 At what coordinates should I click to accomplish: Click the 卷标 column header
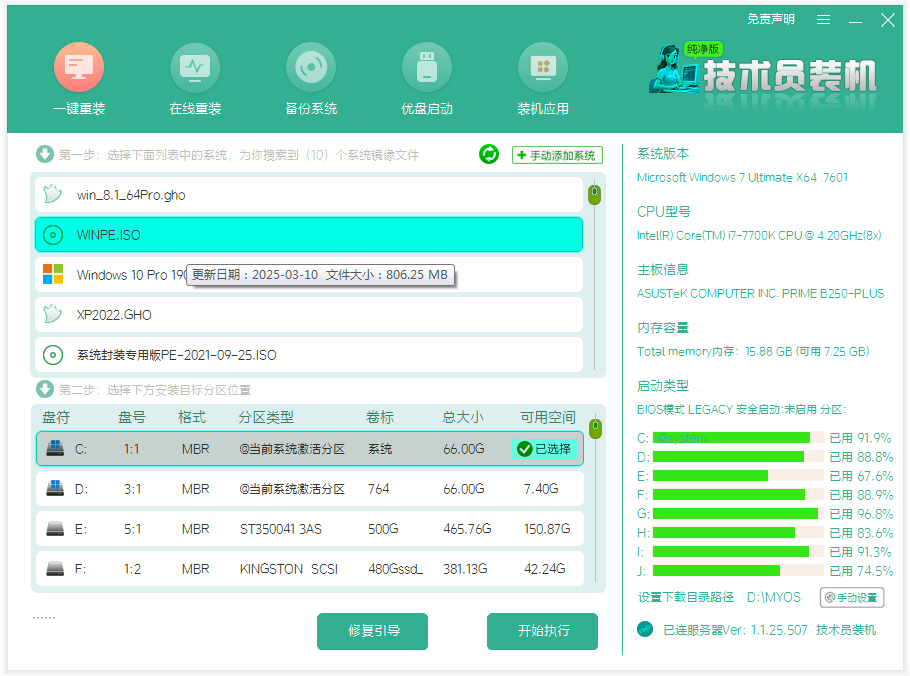coord(380,417)
